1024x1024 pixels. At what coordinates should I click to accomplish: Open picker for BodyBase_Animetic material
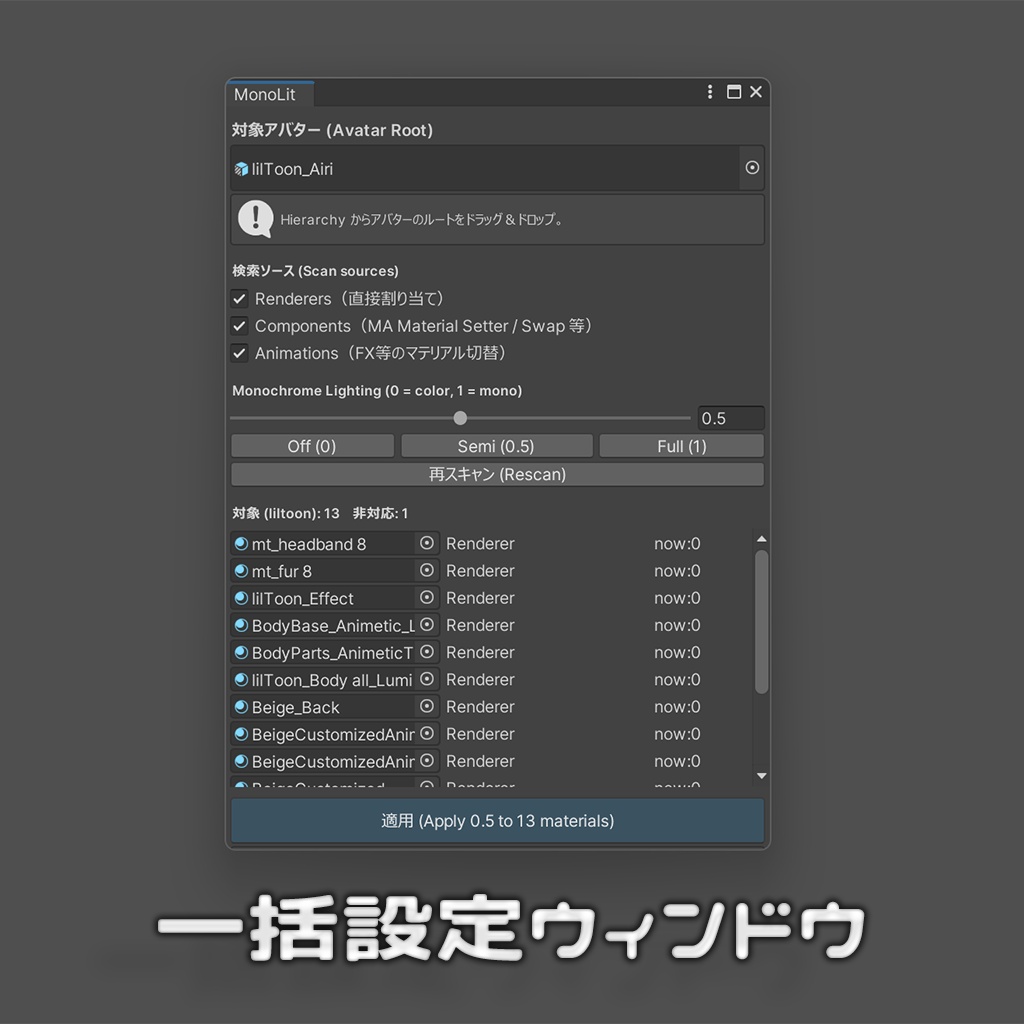click(x=427, y=625)
